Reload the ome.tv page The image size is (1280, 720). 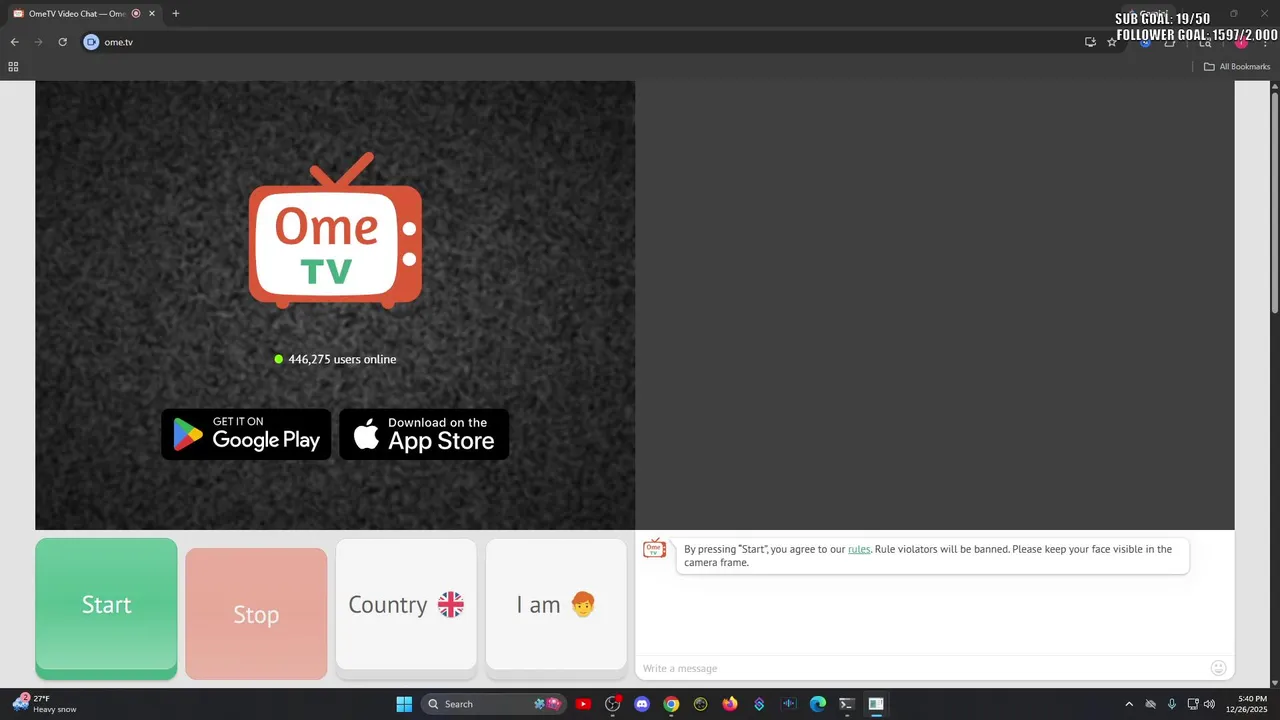(63, 42)
